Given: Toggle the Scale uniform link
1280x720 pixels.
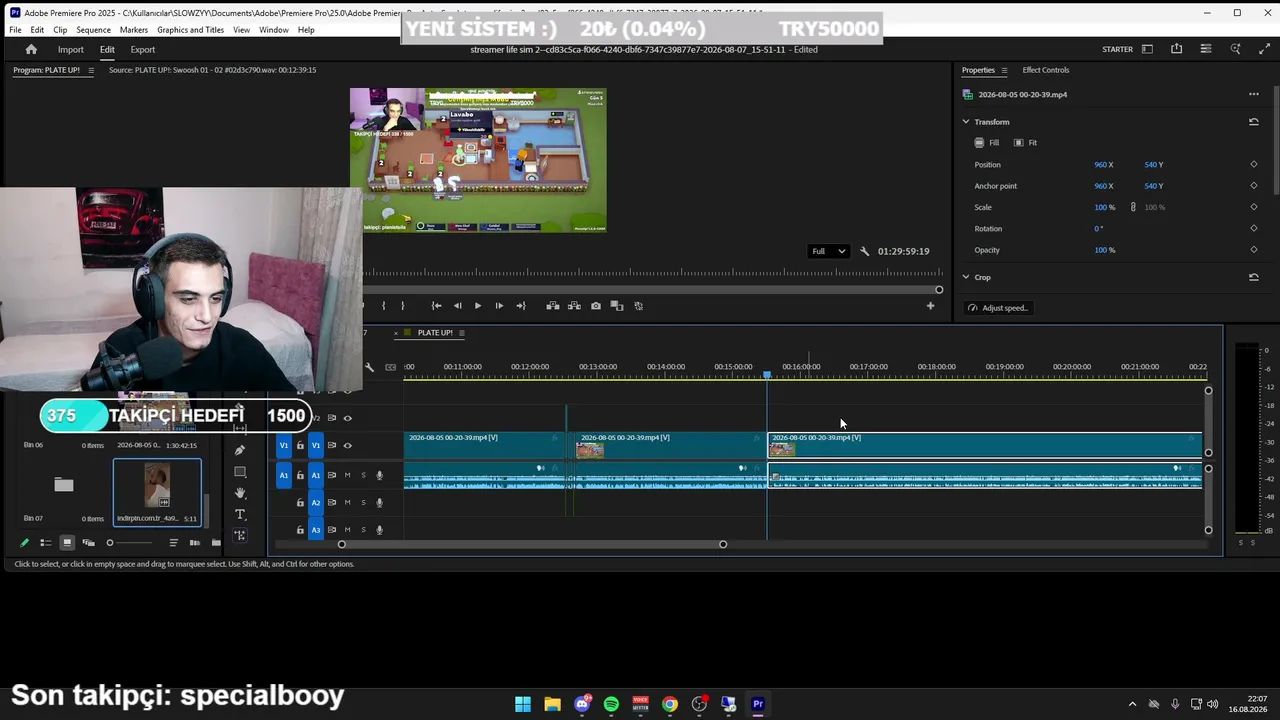Looking at the screenshot, I should click(x=1133, y=207).
